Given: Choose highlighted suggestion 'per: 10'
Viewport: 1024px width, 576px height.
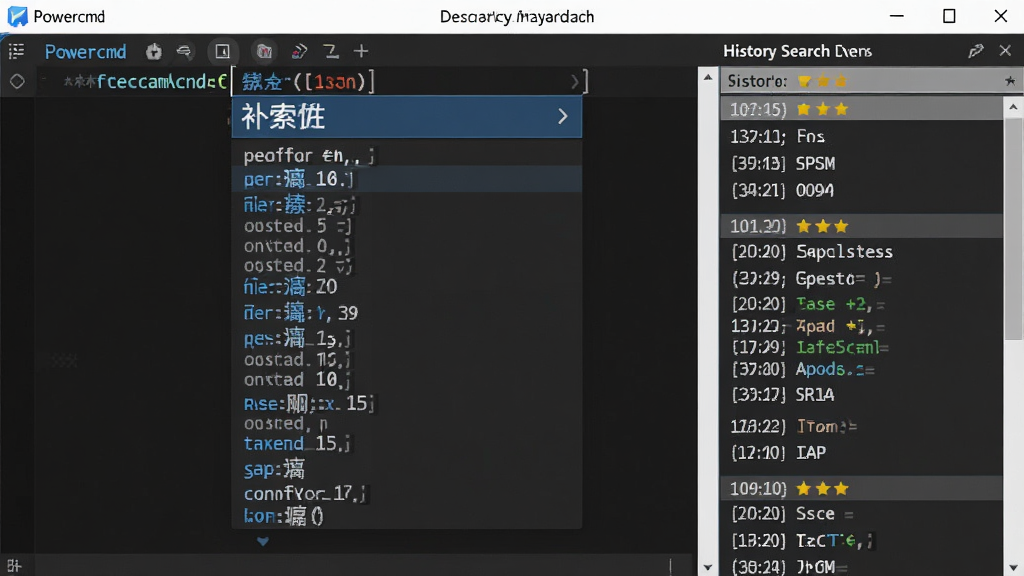Looking at the screenshot, I should click(x=407, y=178).
